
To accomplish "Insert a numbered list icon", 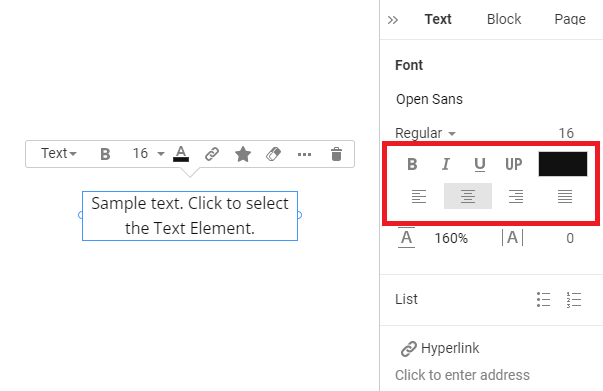I will (574, 299).
